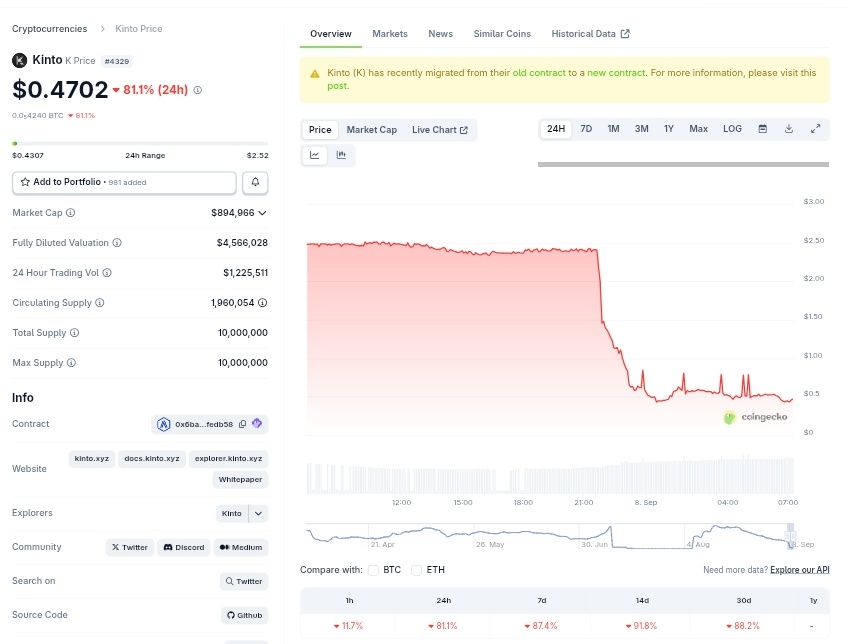Open the kinto.xyz website link

point(91,459)
